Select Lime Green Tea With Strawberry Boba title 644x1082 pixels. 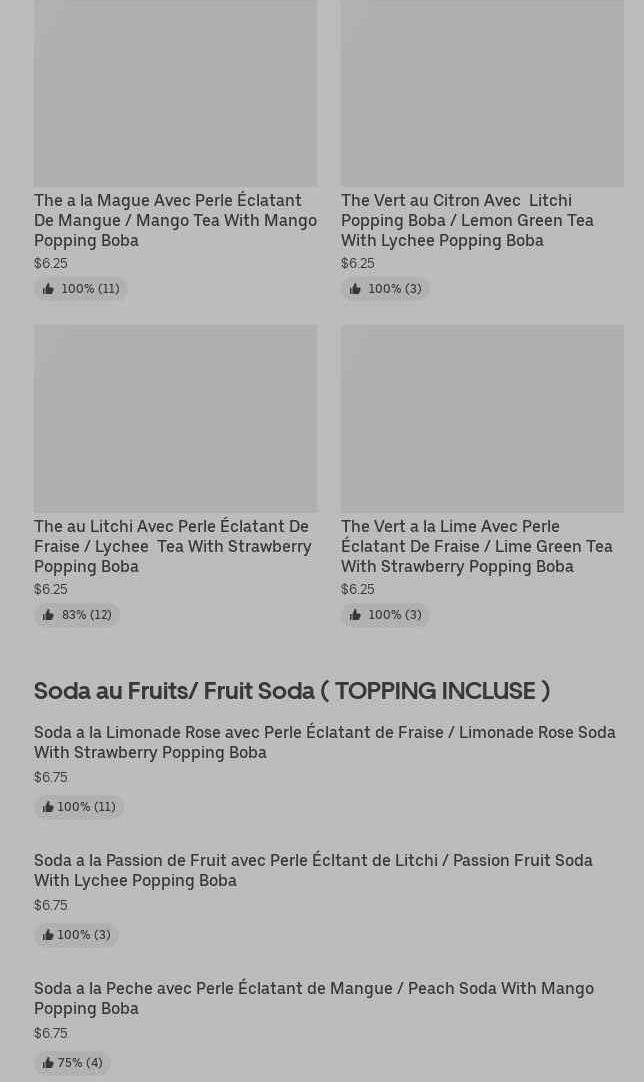(x=477, y=546)
